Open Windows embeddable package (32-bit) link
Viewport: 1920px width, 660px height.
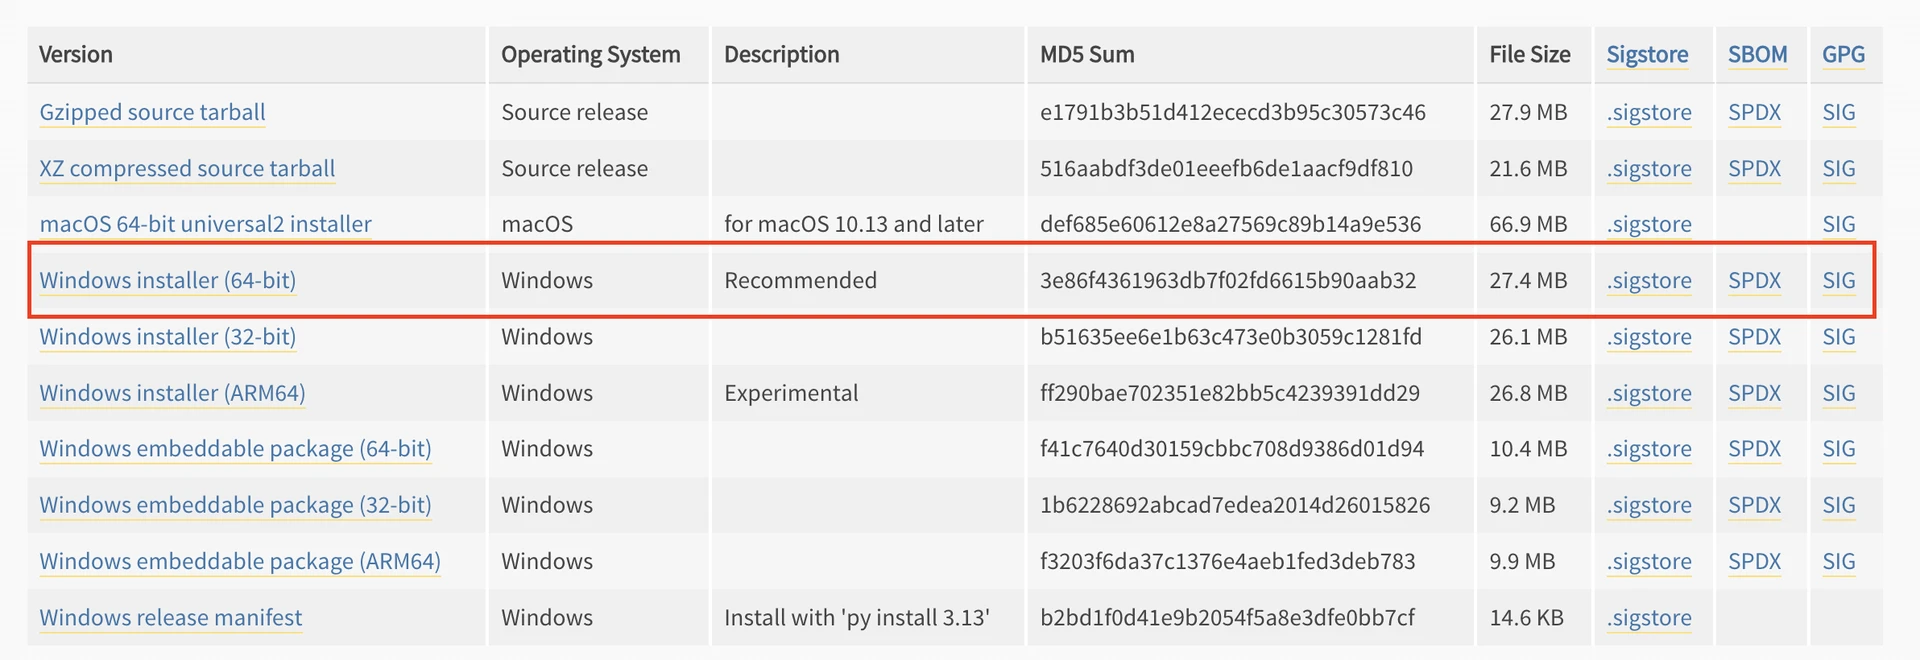235,506
